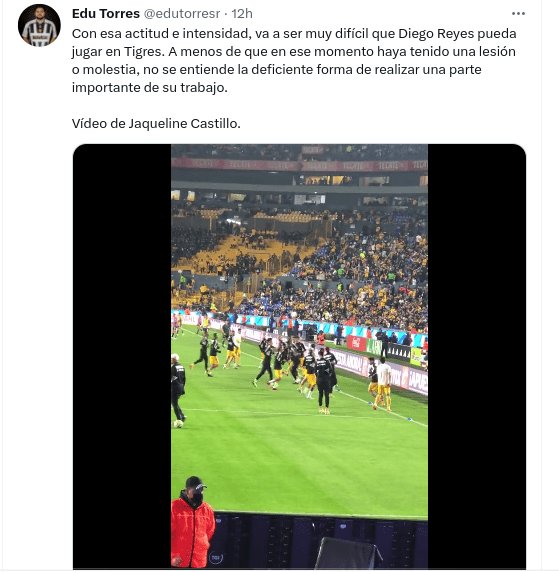Click the right black letterbox of video

[477, 356]
